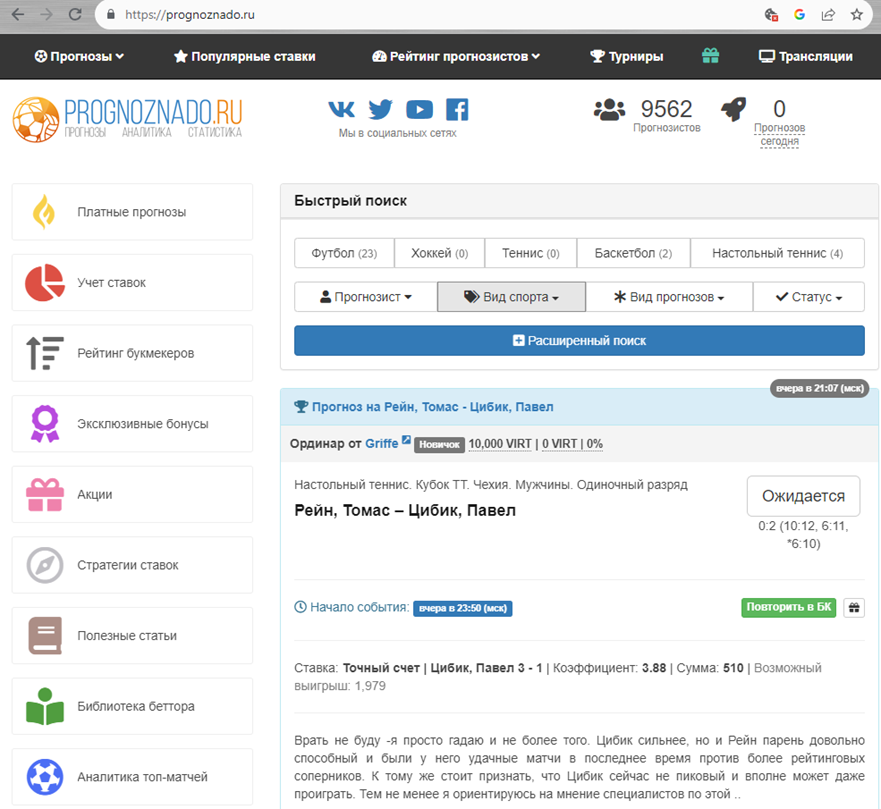Click the Расширенный поиск button
Viewport: 881px width, 809px height.
click(x=579, y=341)
